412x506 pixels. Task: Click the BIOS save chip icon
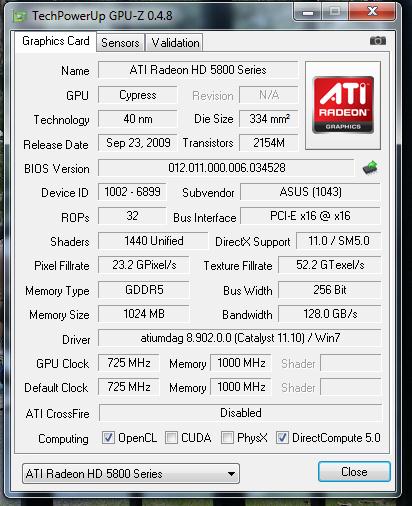click(370, 167)
